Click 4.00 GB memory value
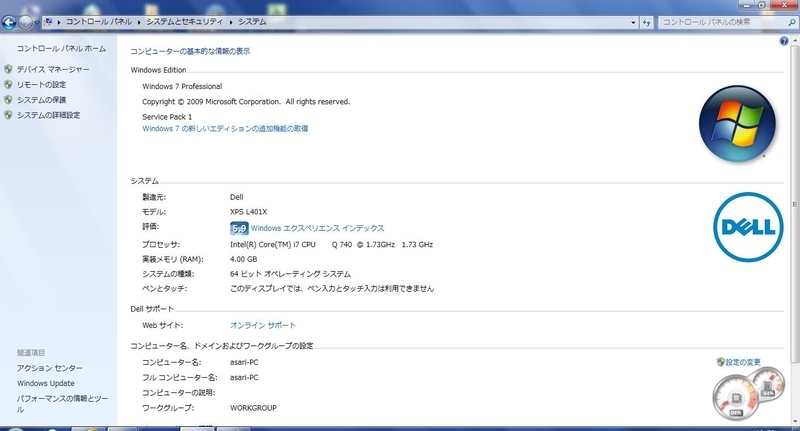 coord(243,259)
